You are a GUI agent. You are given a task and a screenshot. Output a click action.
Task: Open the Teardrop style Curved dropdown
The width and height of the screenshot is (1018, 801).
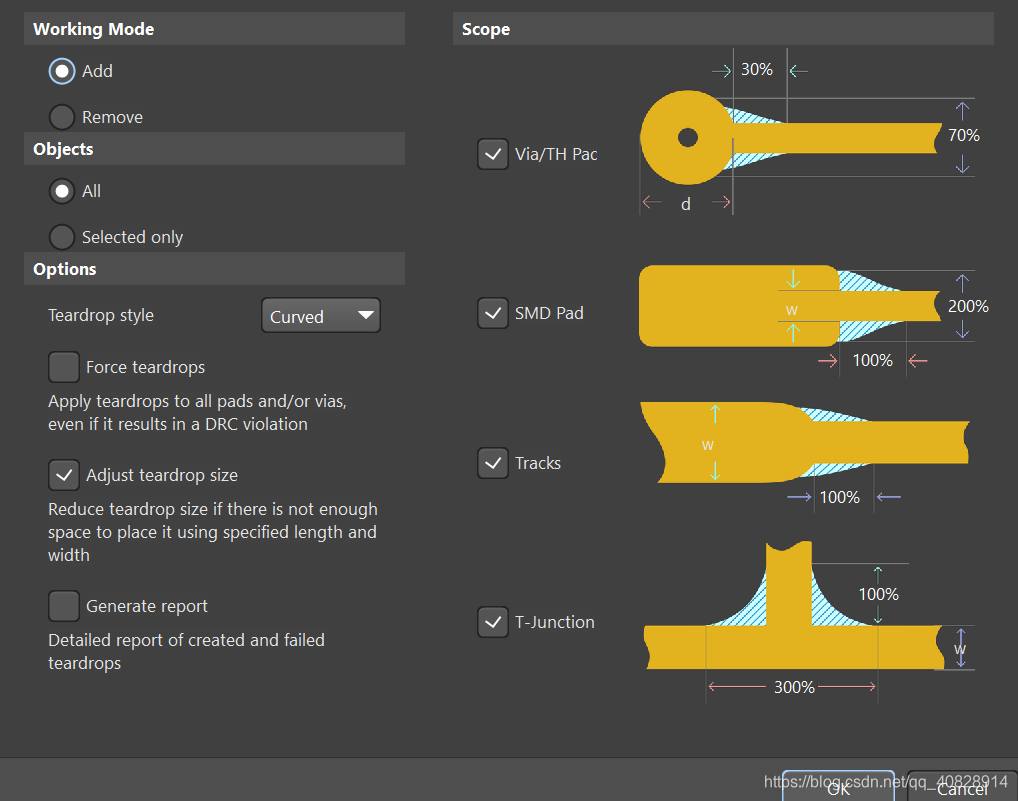coord(321,315)
